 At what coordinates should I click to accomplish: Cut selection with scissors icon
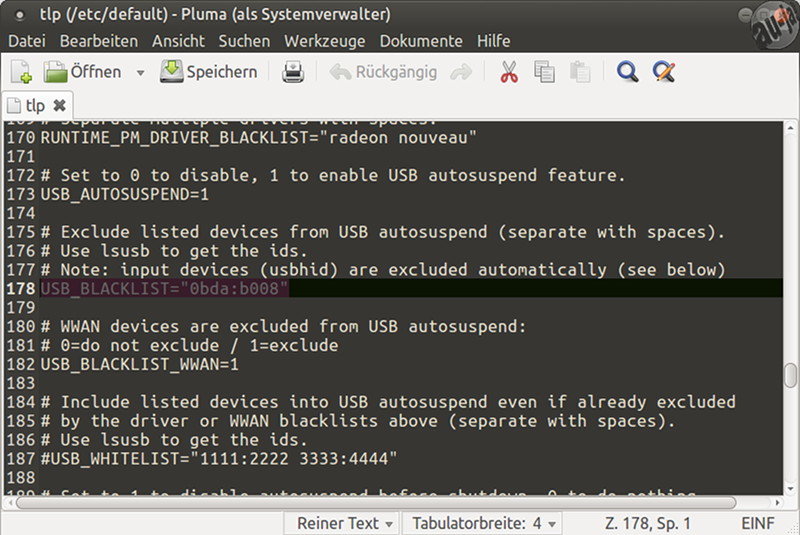pyautogui.click(x=508, y=72)
